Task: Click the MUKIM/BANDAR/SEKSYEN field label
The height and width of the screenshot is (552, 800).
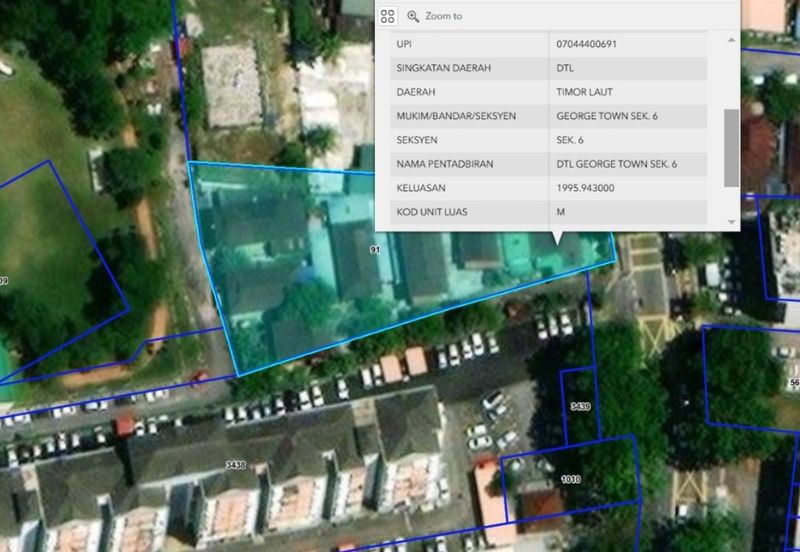Action: [456, 116]
